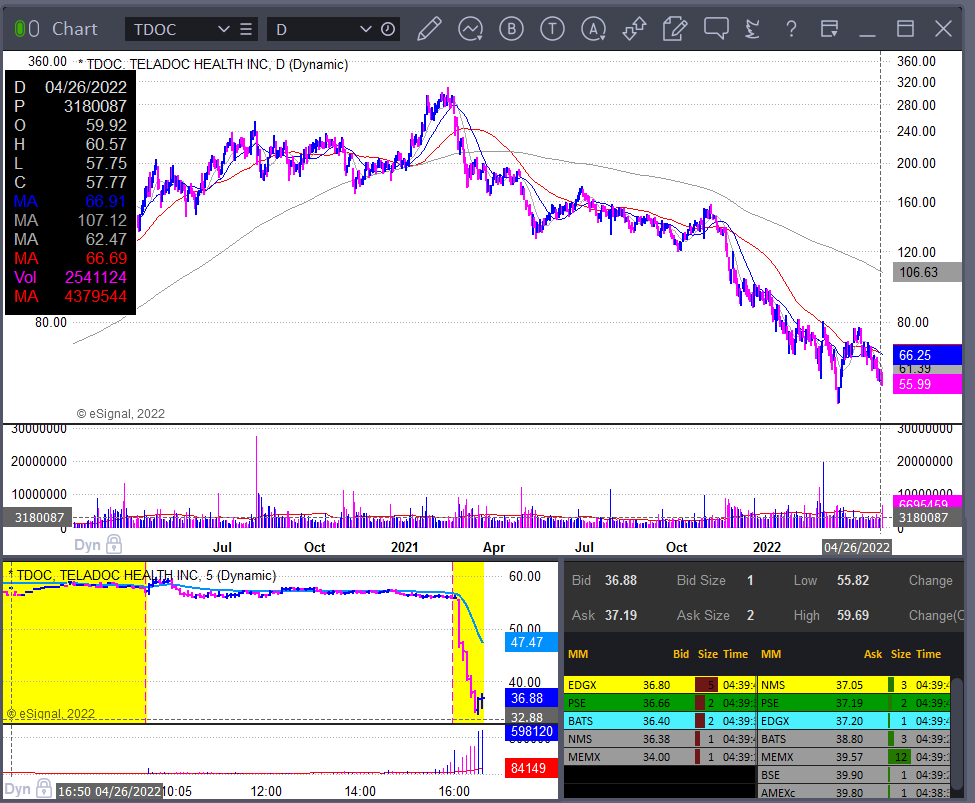Open the symbol list menu icon
Screen dimensions: 975x803
pos(246,29)
